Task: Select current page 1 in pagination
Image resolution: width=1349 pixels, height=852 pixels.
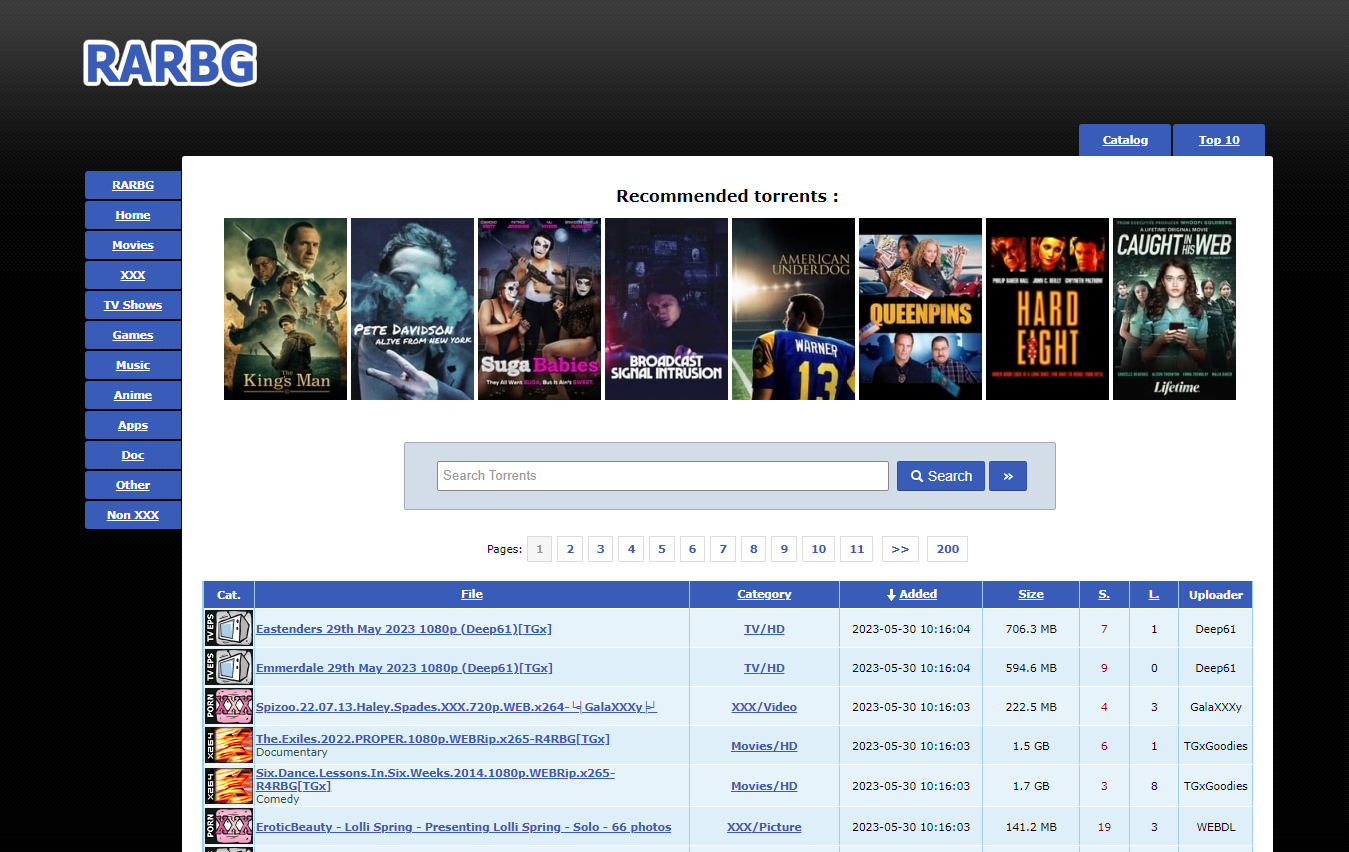Action: (539, 549)
